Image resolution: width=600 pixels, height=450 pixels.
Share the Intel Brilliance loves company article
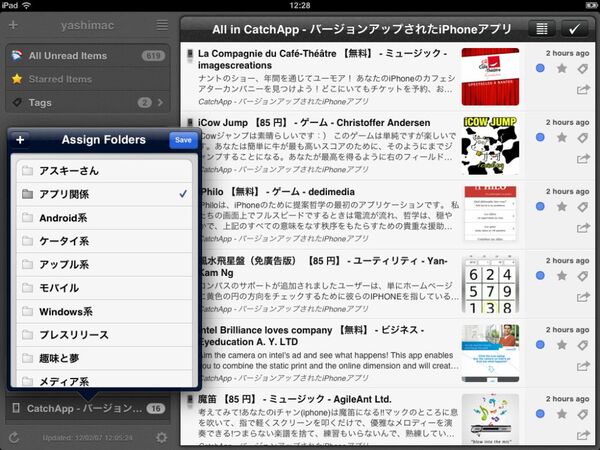point(583,366)
